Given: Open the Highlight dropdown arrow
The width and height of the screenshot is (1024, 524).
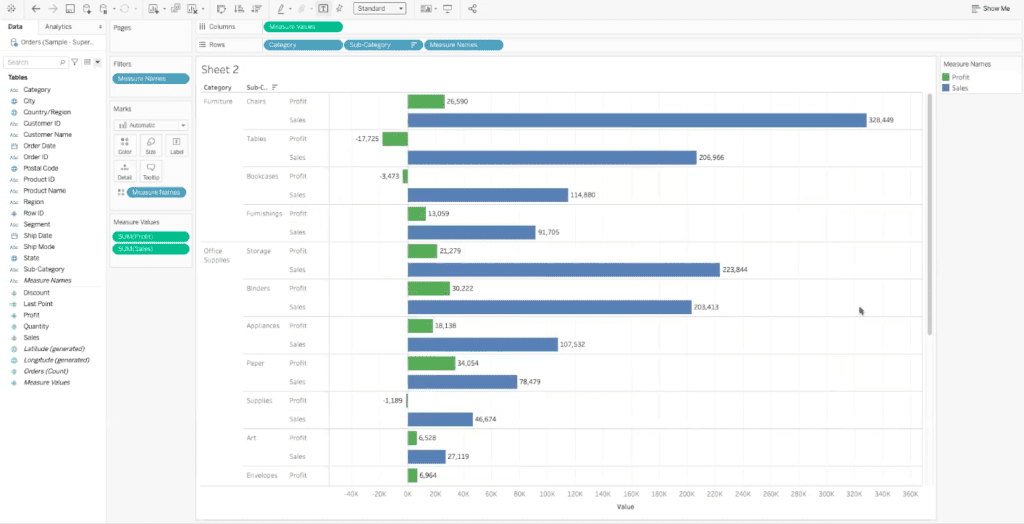Looking at the screenshot, I should tap(290, 9).
